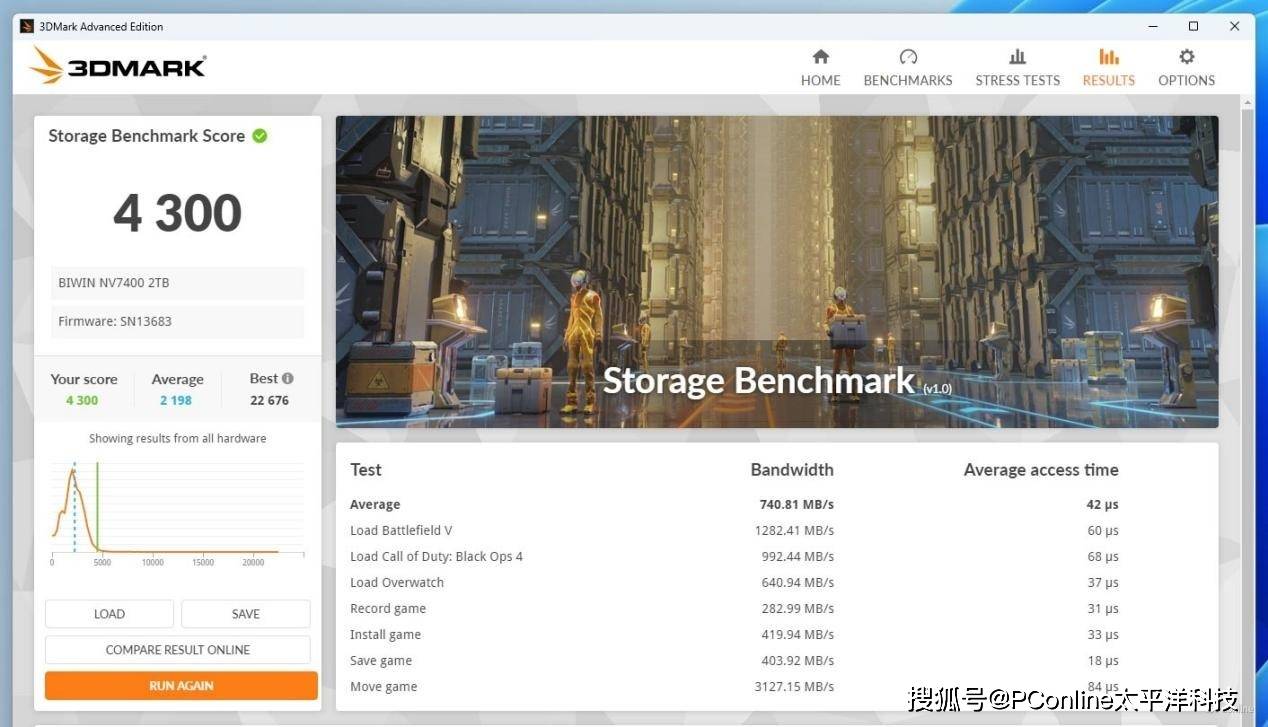1268x727 pixels.
Task: Minimize the 3DMark window
Action: coord(1153,26)
